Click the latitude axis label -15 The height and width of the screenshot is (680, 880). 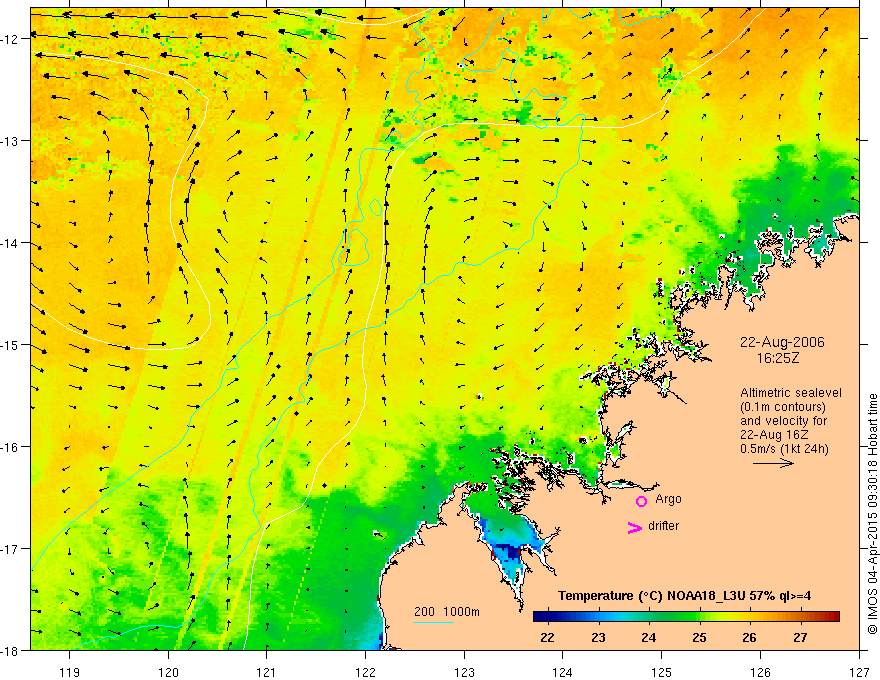[x=12, y=345]
